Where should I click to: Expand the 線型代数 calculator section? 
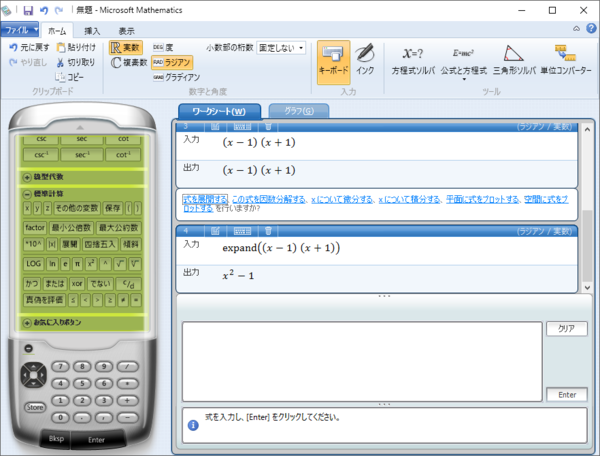[x=27, y=177]
